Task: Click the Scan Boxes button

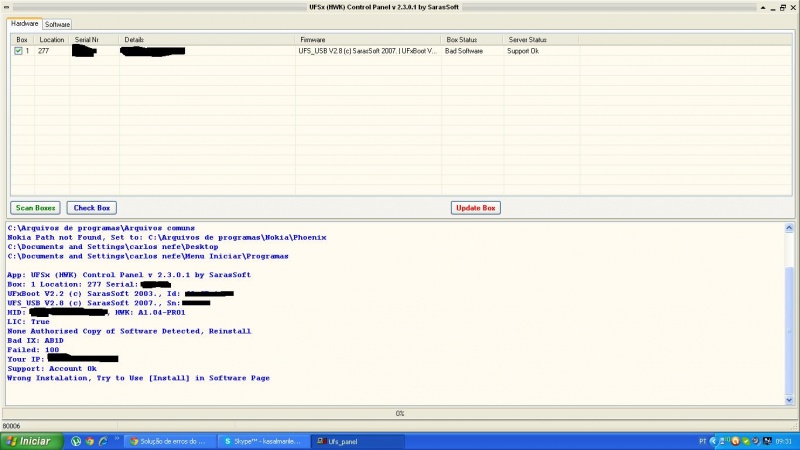Action: [x=35, y=208]
